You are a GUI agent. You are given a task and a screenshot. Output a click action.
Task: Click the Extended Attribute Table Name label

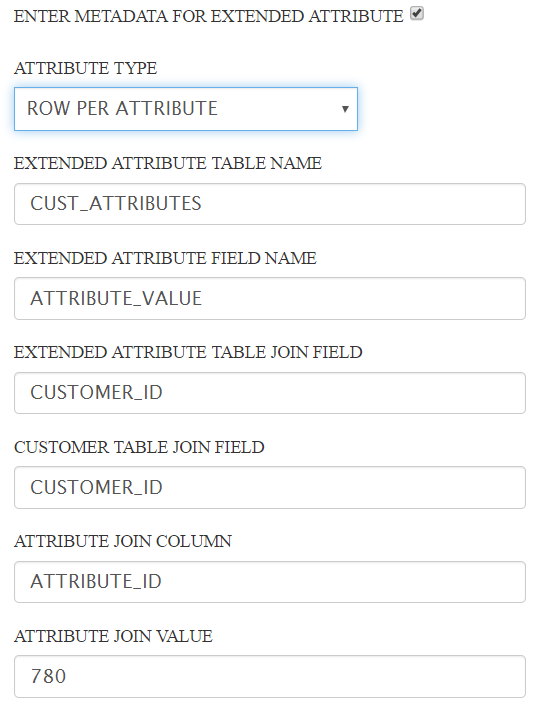pos(168,163)
